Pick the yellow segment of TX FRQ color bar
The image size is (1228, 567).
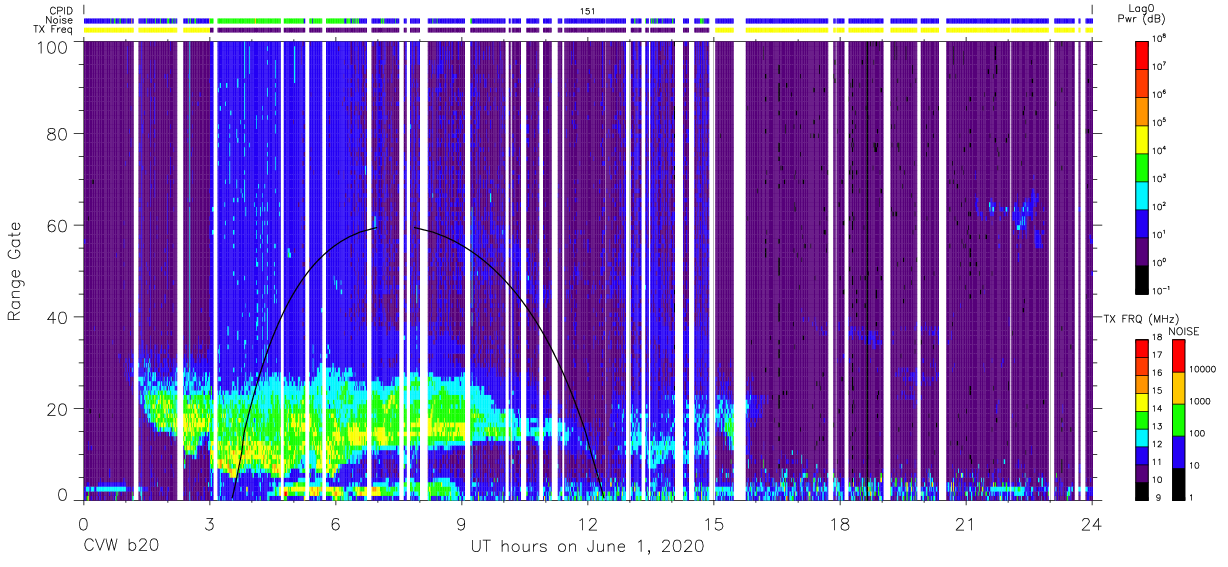point(1142,401)
